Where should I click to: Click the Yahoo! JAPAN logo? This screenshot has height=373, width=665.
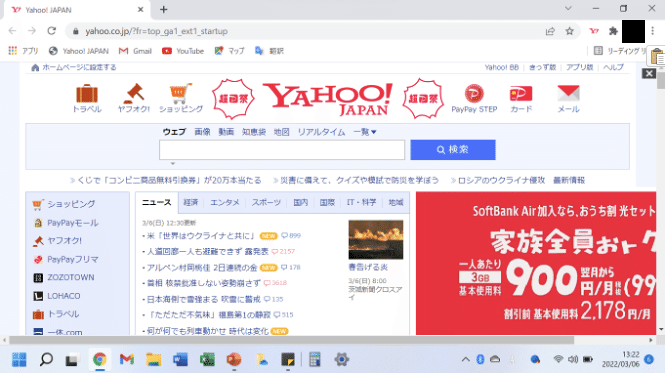point(328,99)
